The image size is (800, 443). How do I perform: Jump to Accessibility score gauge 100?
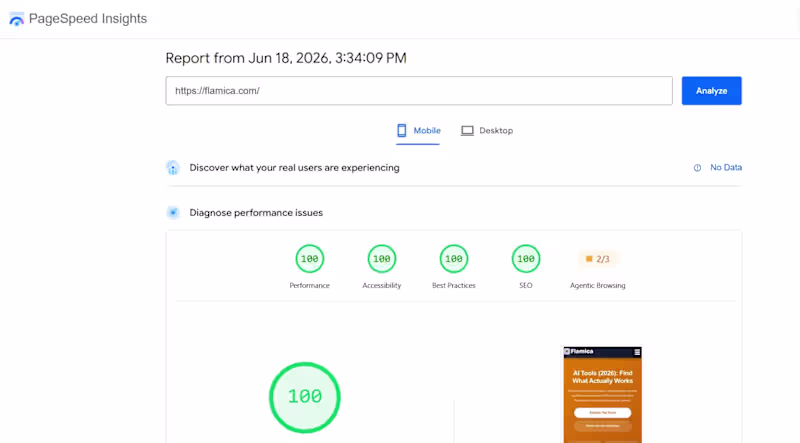point(382,259)
